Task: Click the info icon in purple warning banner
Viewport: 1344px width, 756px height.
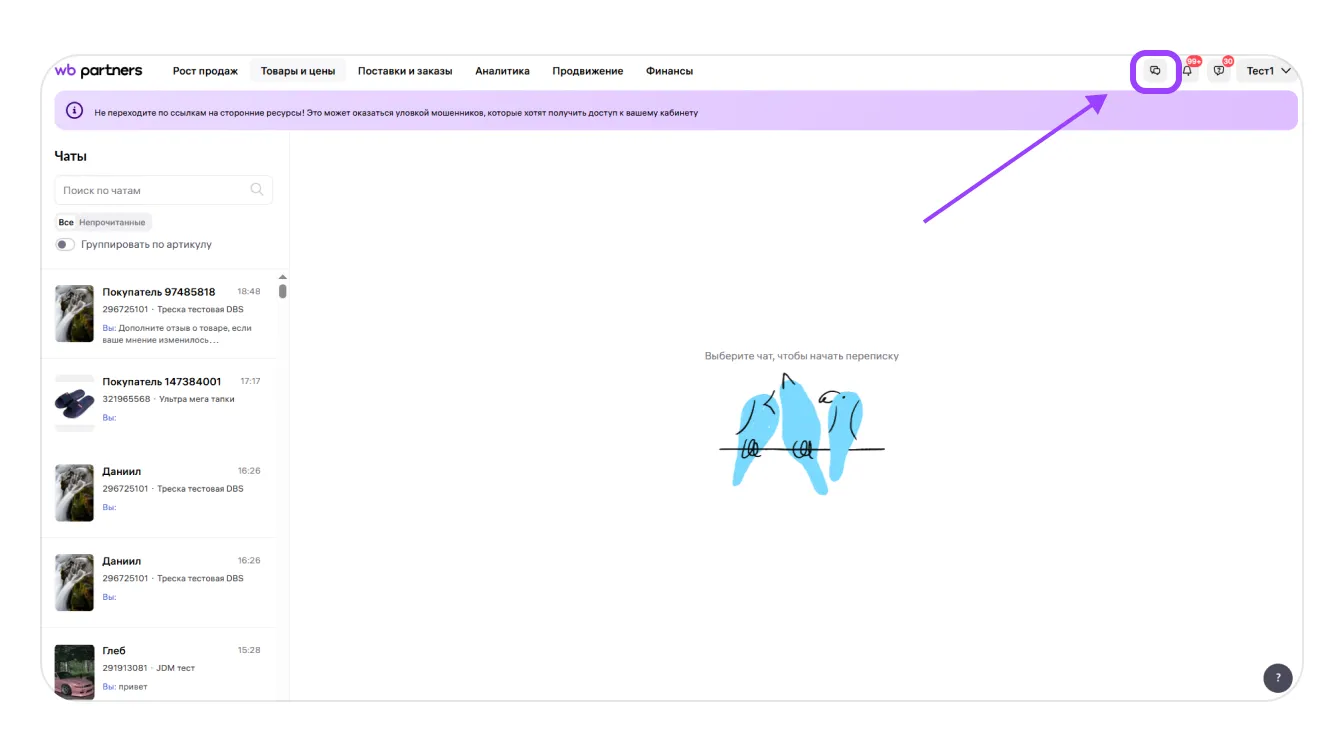Action: 74,111
